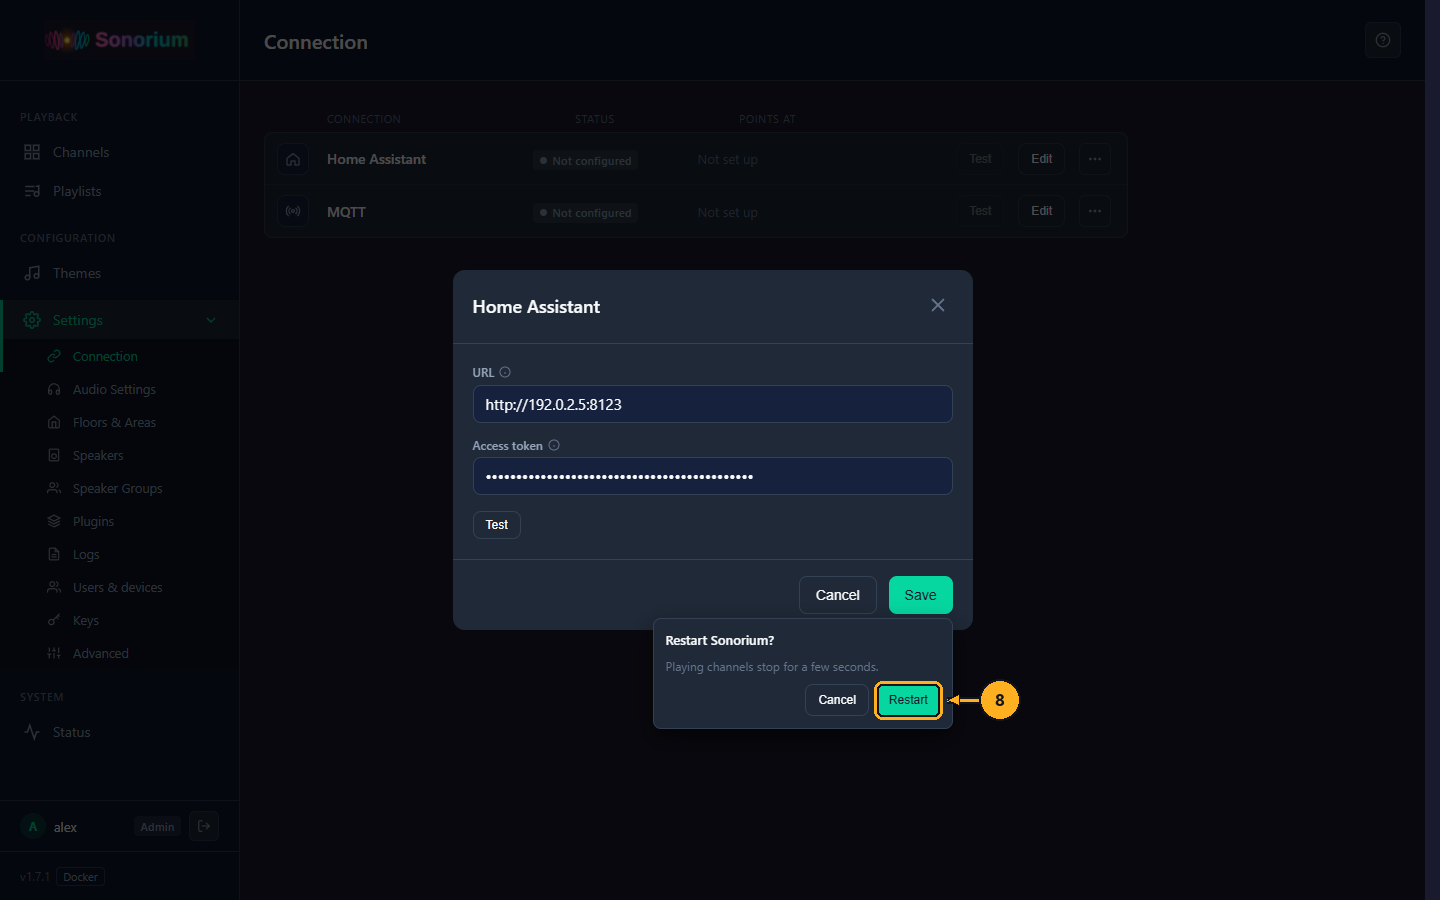
Task: Click the Keys key icon
Action: pos(54,620)
